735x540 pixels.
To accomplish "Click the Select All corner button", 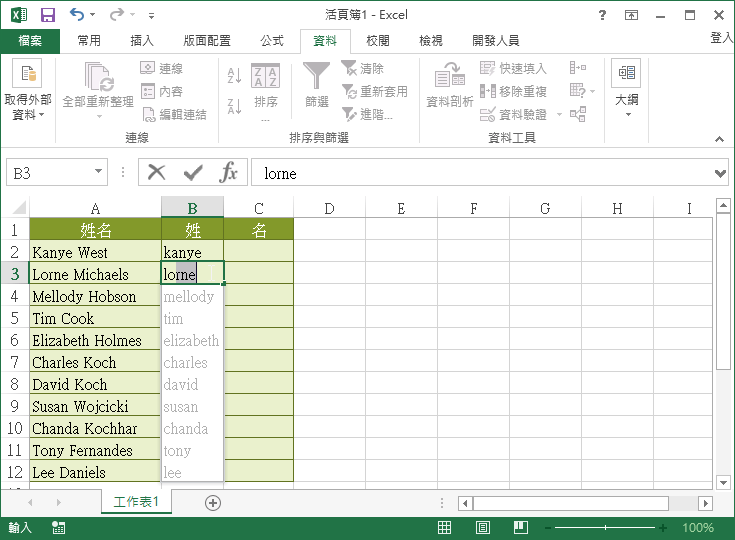I will [x=19, y=207].
